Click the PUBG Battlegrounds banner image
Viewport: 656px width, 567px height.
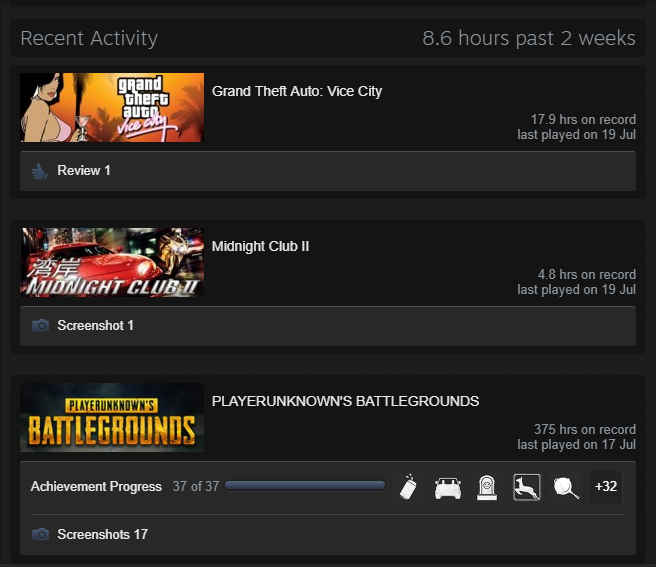[x=112, y=417]
